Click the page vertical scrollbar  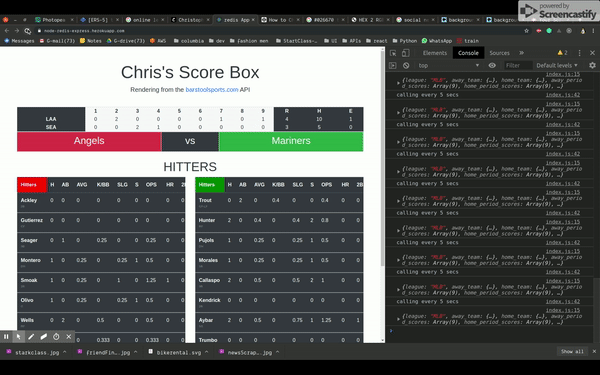pyautogui.click(x=382, y=159)
